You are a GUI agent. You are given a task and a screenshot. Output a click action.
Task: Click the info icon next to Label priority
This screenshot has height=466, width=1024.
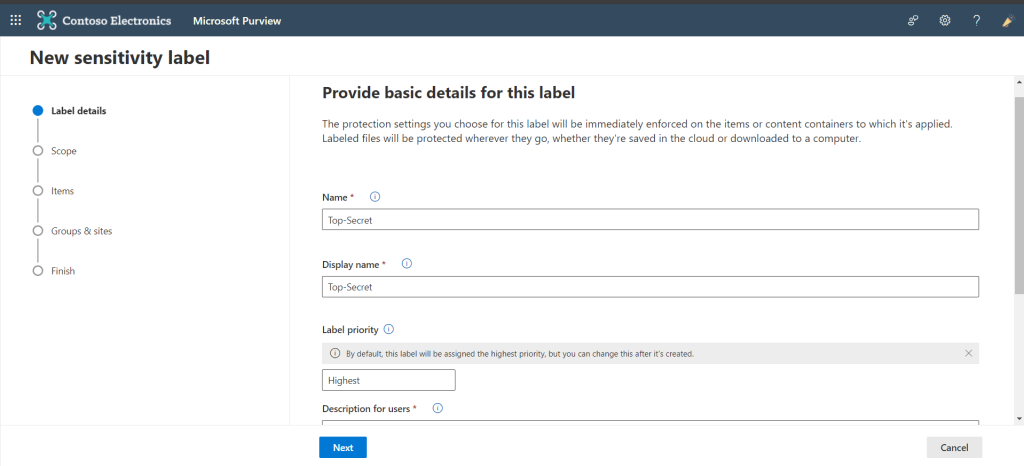[389, 329]
